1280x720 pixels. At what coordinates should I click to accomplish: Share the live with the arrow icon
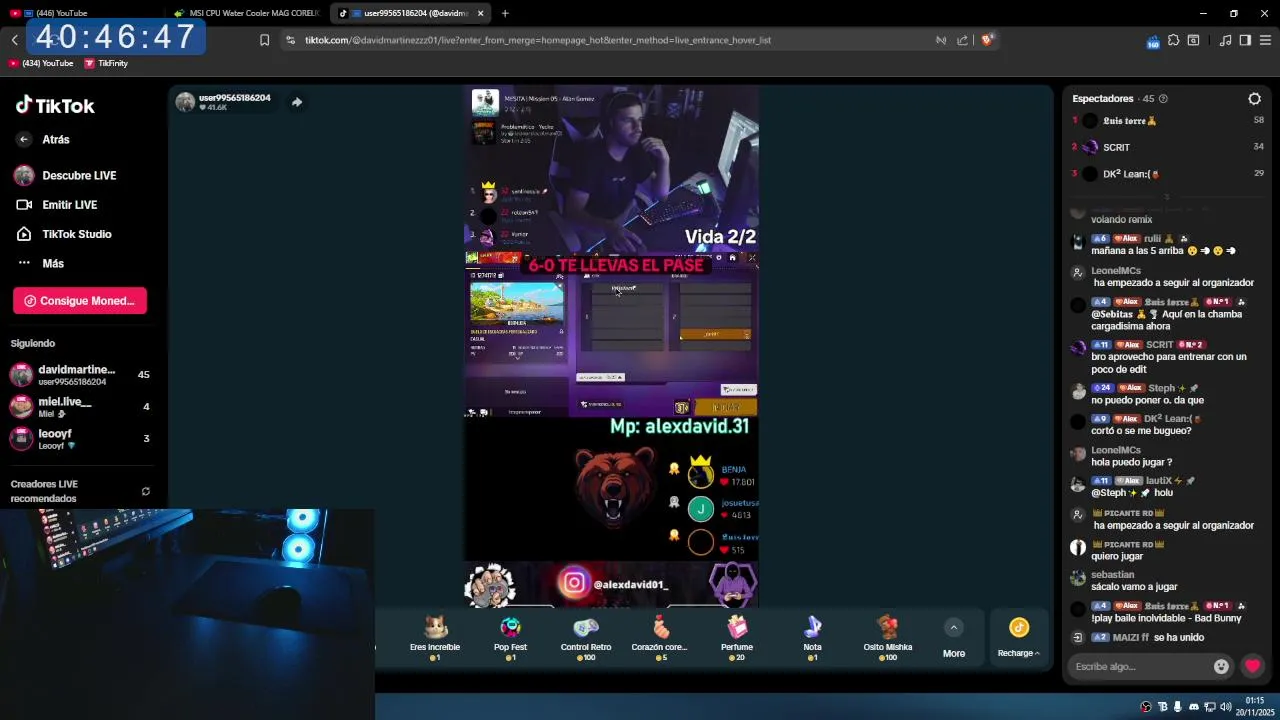[x=297, y=102]
